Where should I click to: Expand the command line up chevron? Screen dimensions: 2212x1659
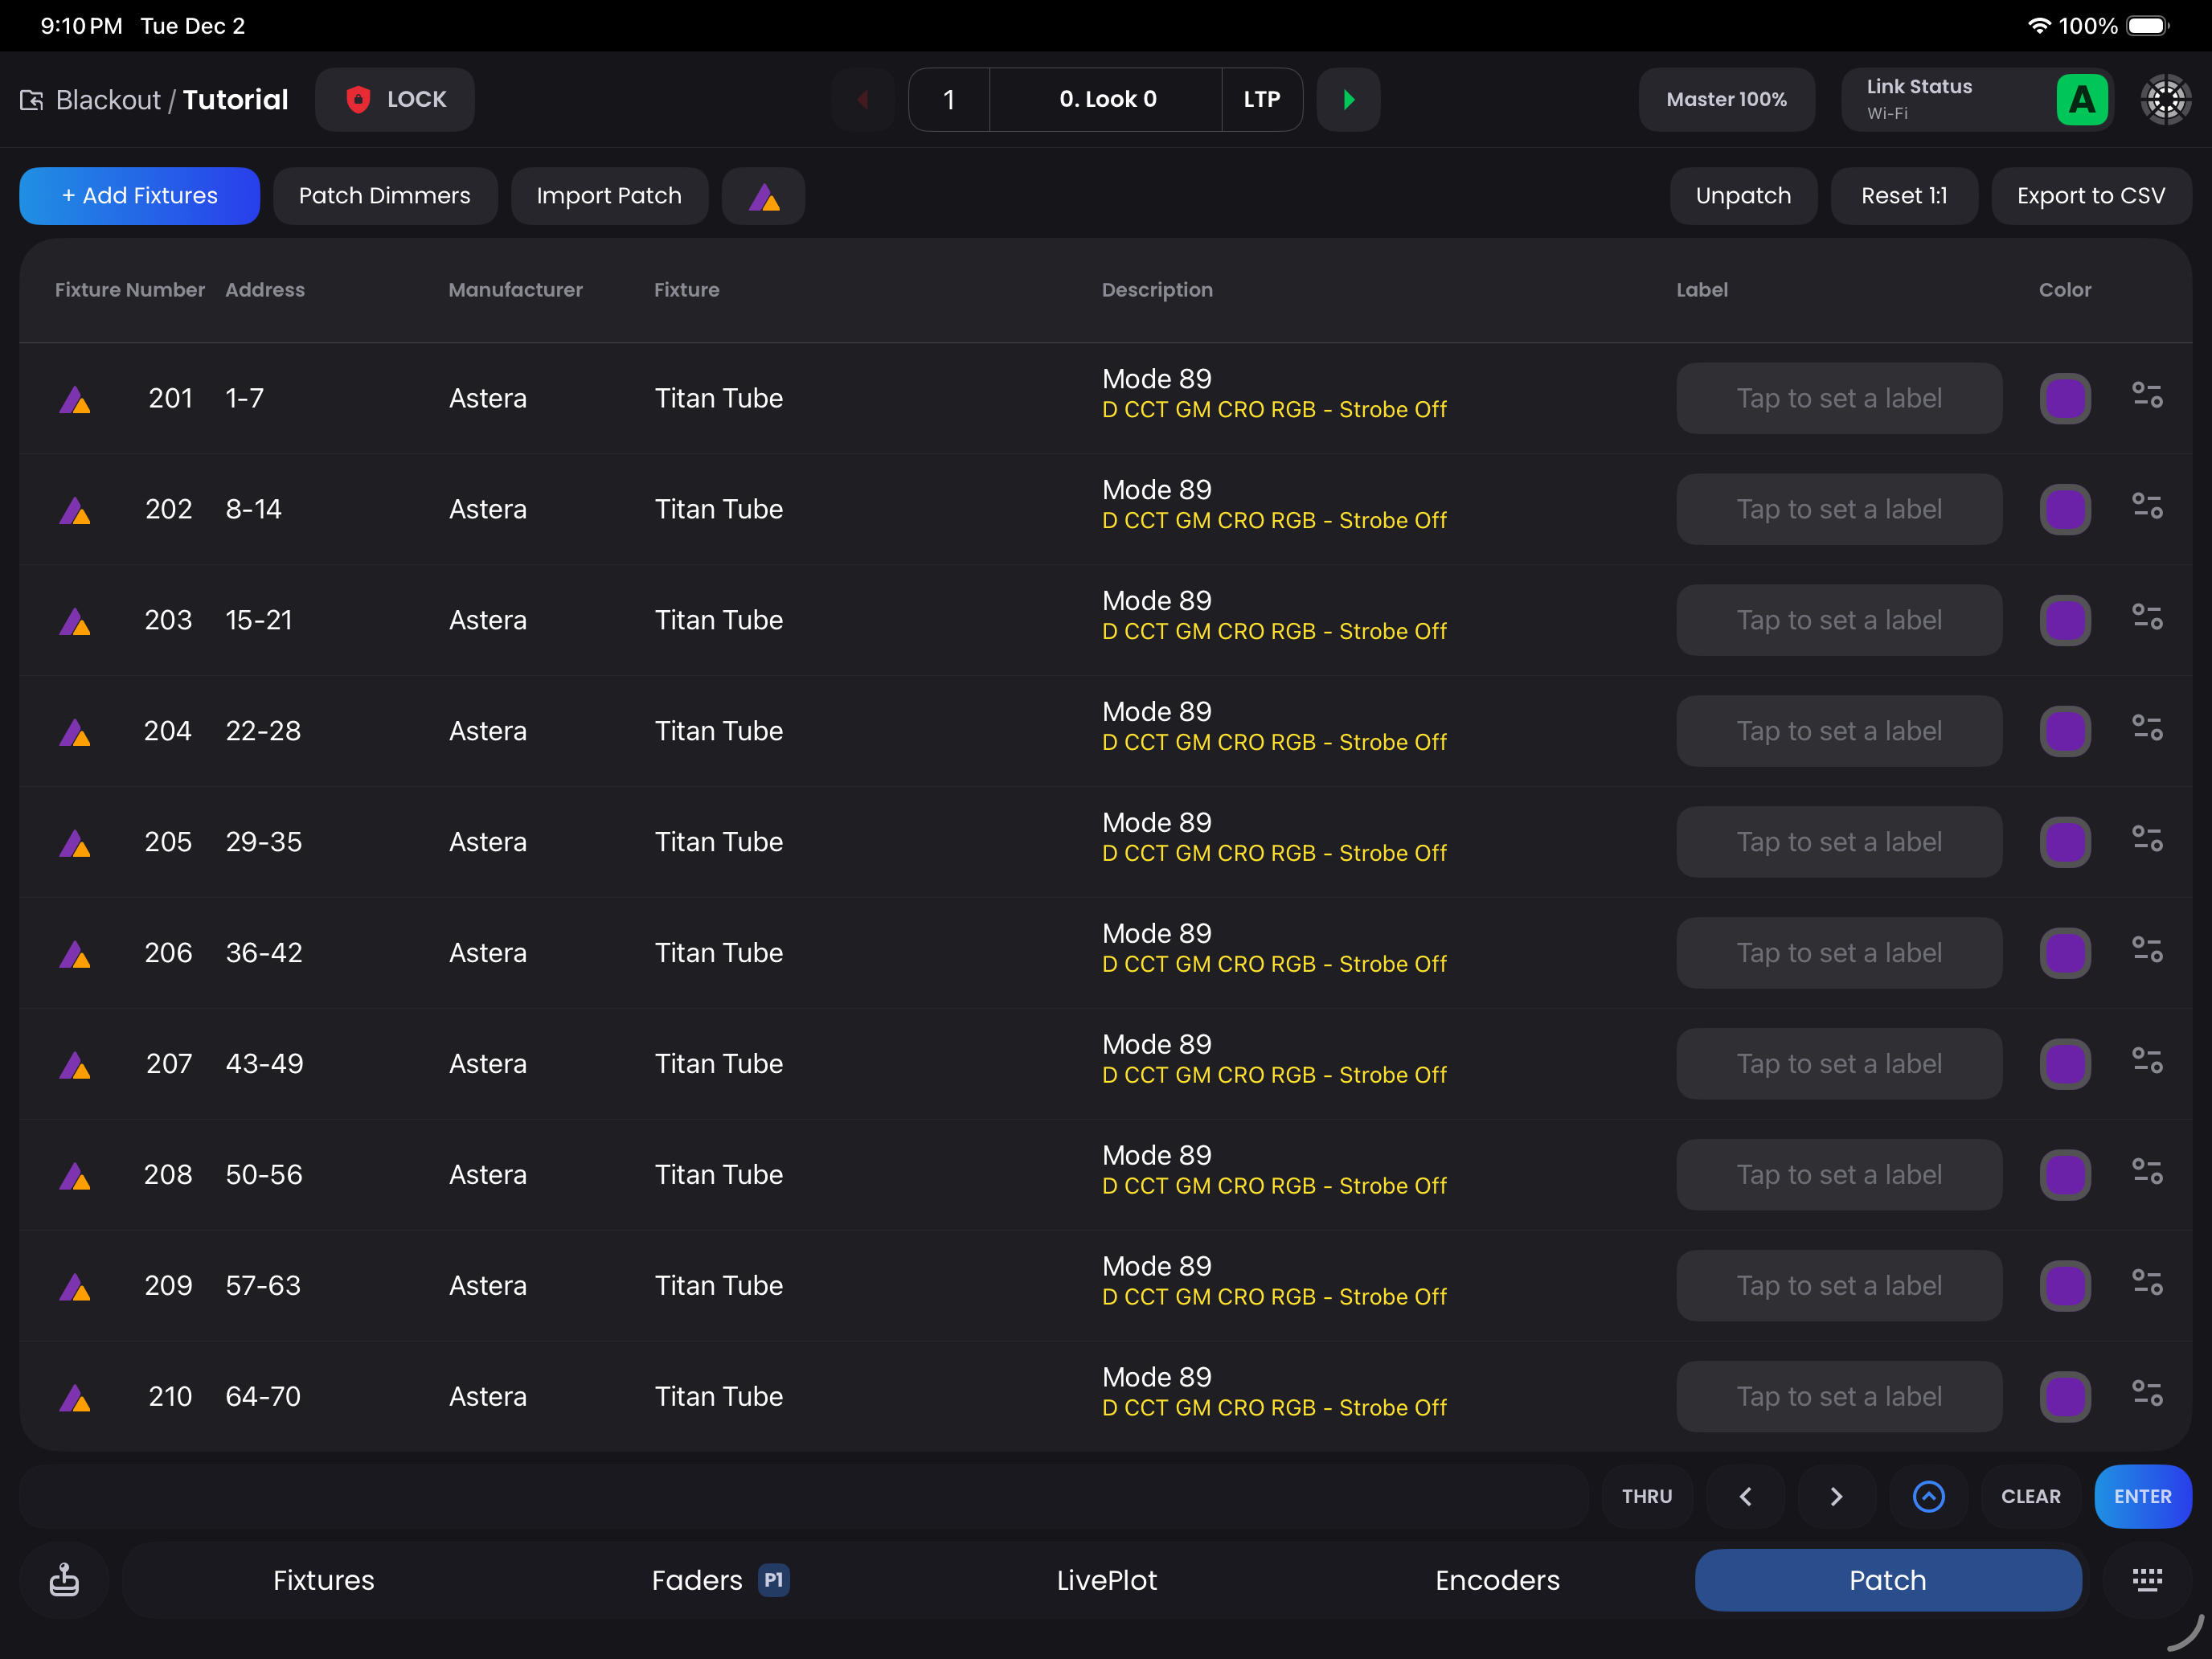[x=1928, y=1496]
